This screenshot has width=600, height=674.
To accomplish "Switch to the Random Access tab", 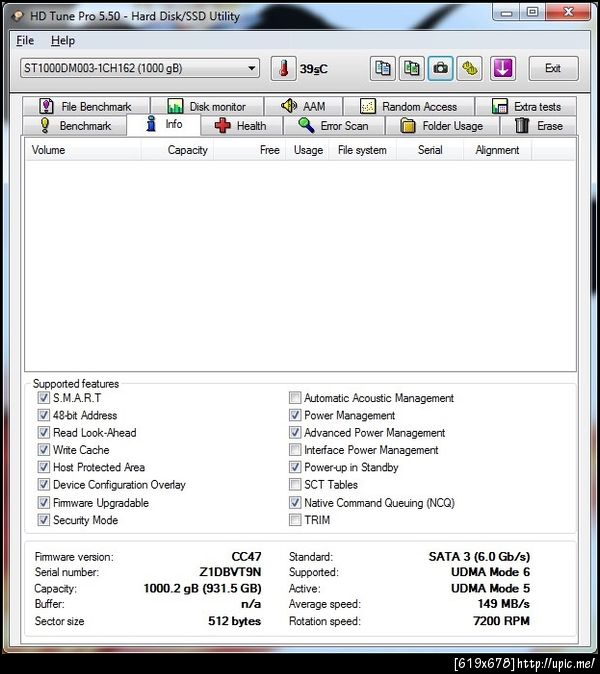I will pos(409,106).
